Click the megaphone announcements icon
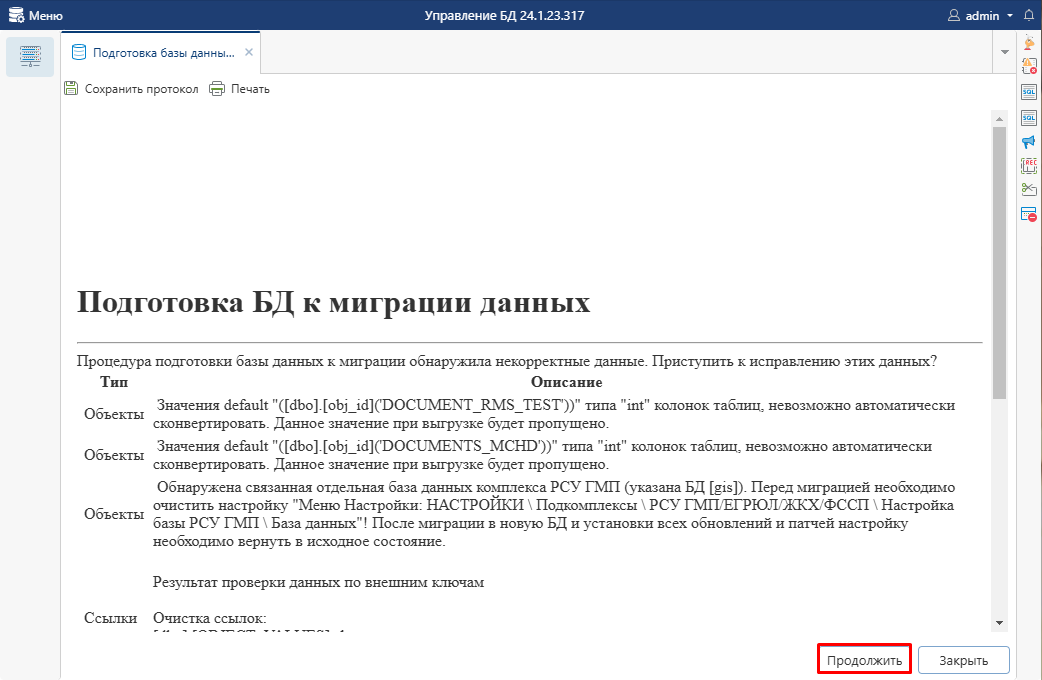1042x680 pixels. point(1029,142)
